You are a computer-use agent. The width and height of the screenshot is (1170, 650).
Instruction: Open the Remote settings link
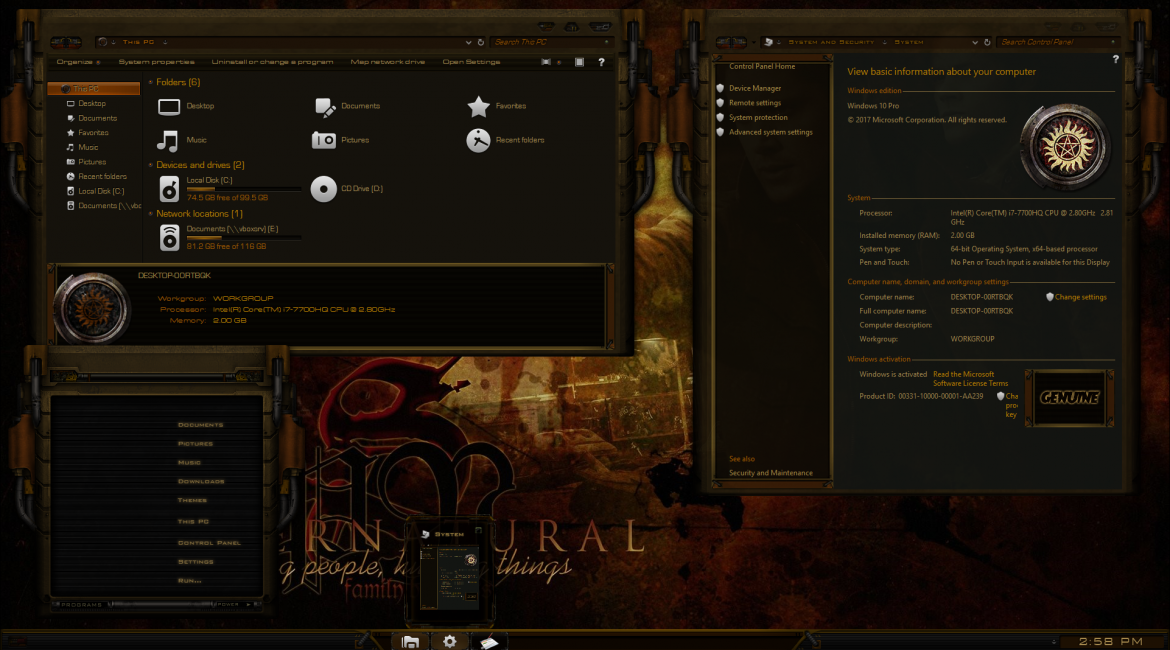754,103
